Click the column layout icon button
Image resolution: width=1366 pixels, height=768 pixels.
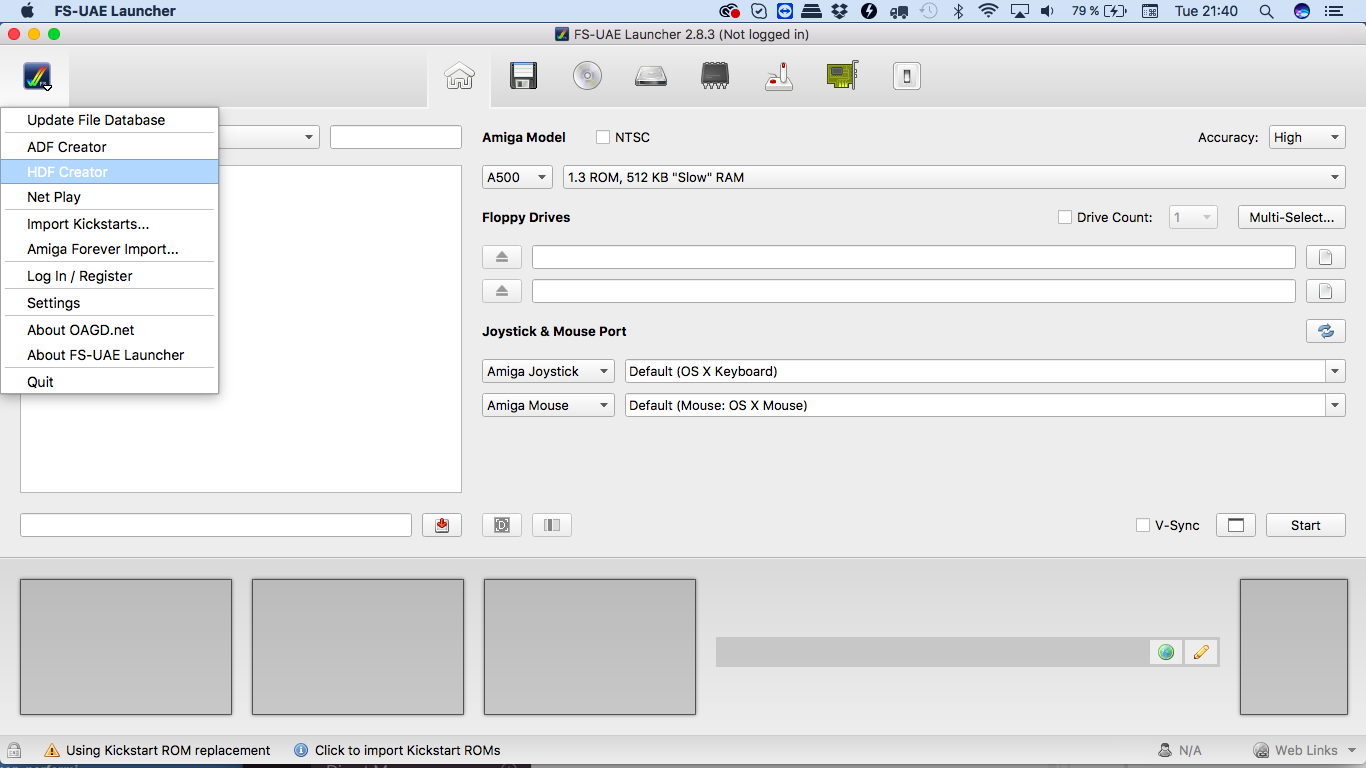point(552,525)
